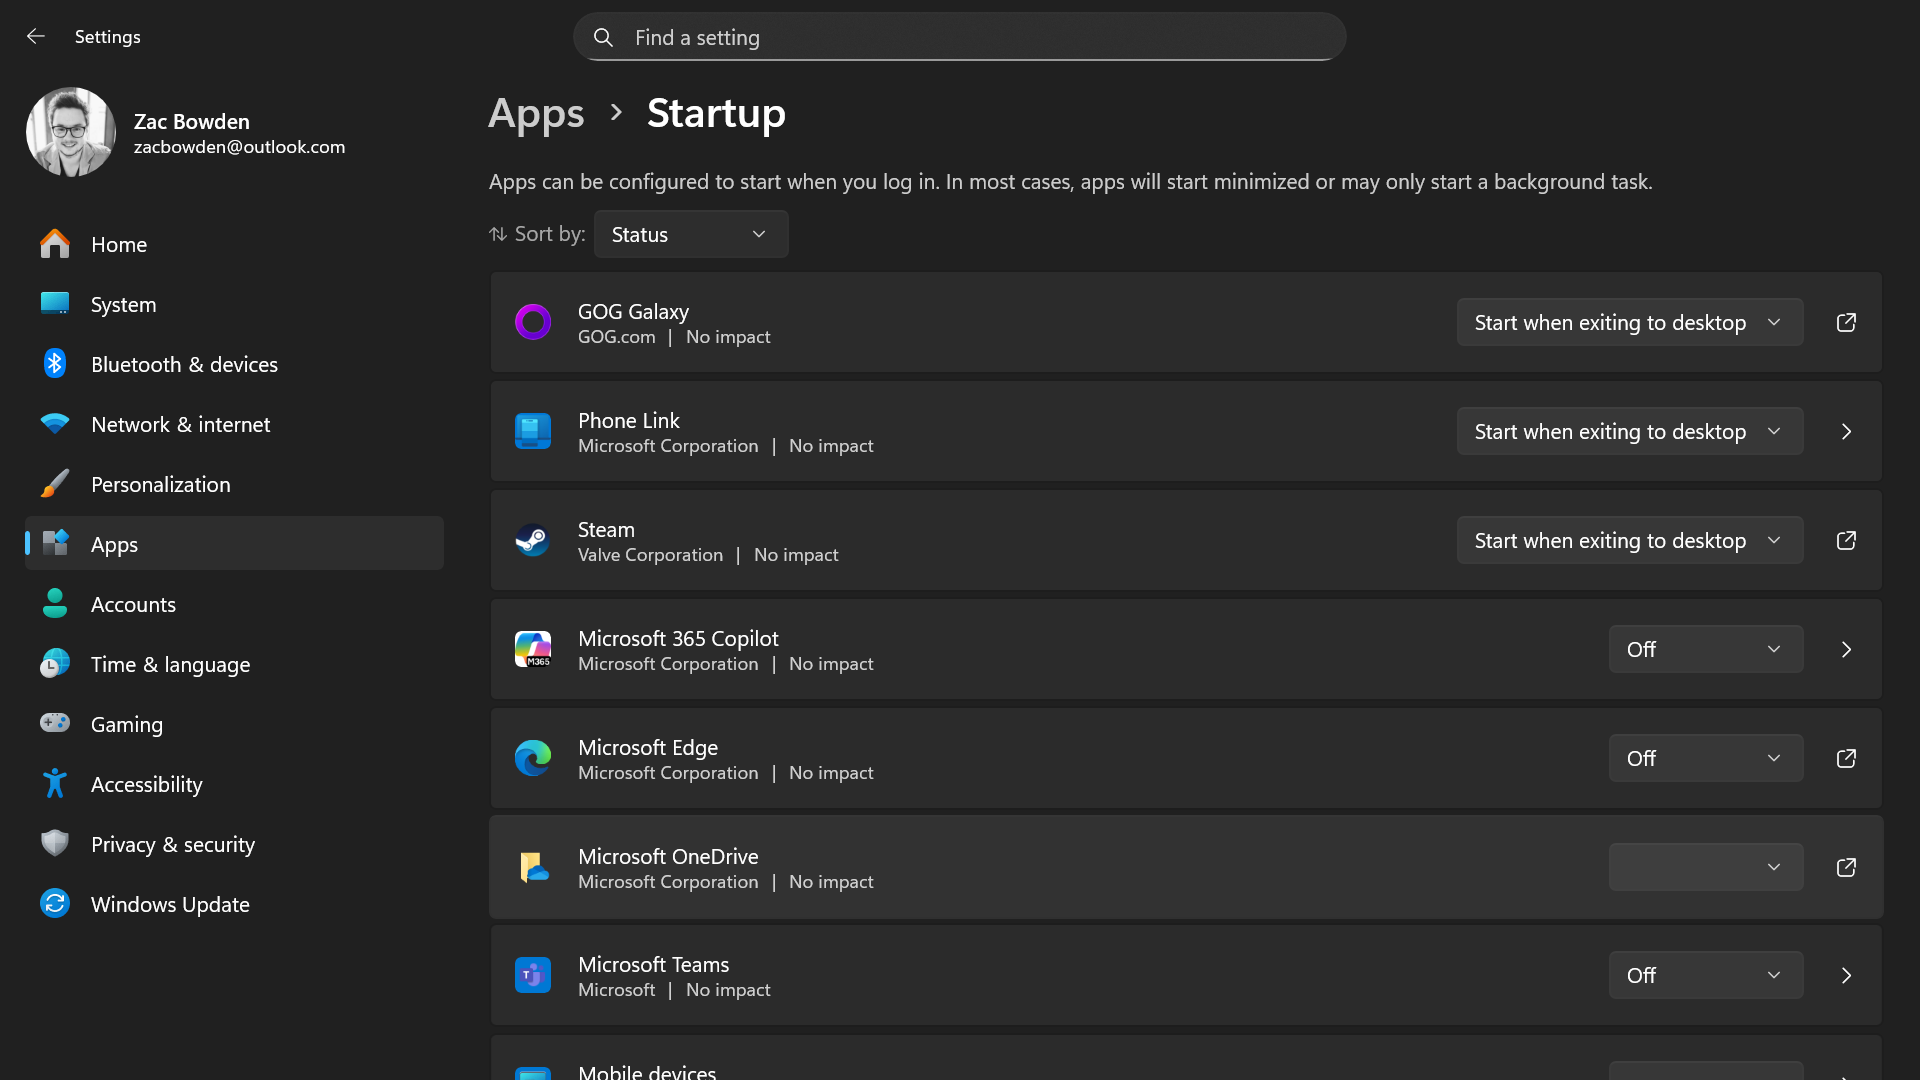
Task: Open Privacy & security settings page
Action: tap(234, 844)
